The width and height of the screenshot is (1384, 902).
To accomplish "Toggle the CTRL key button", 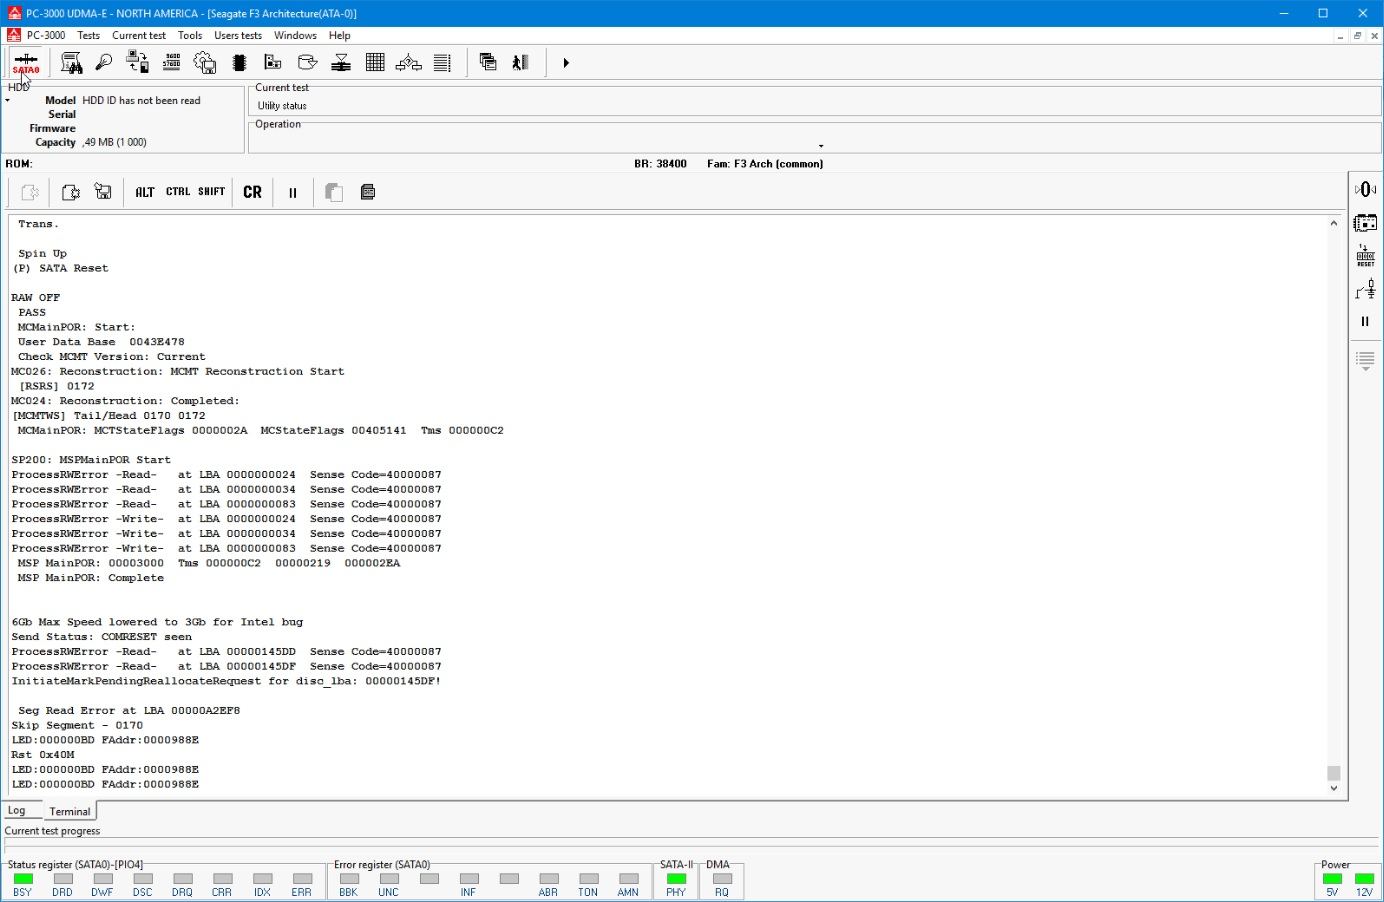I will pyautogui.click(x=178, y=192).
